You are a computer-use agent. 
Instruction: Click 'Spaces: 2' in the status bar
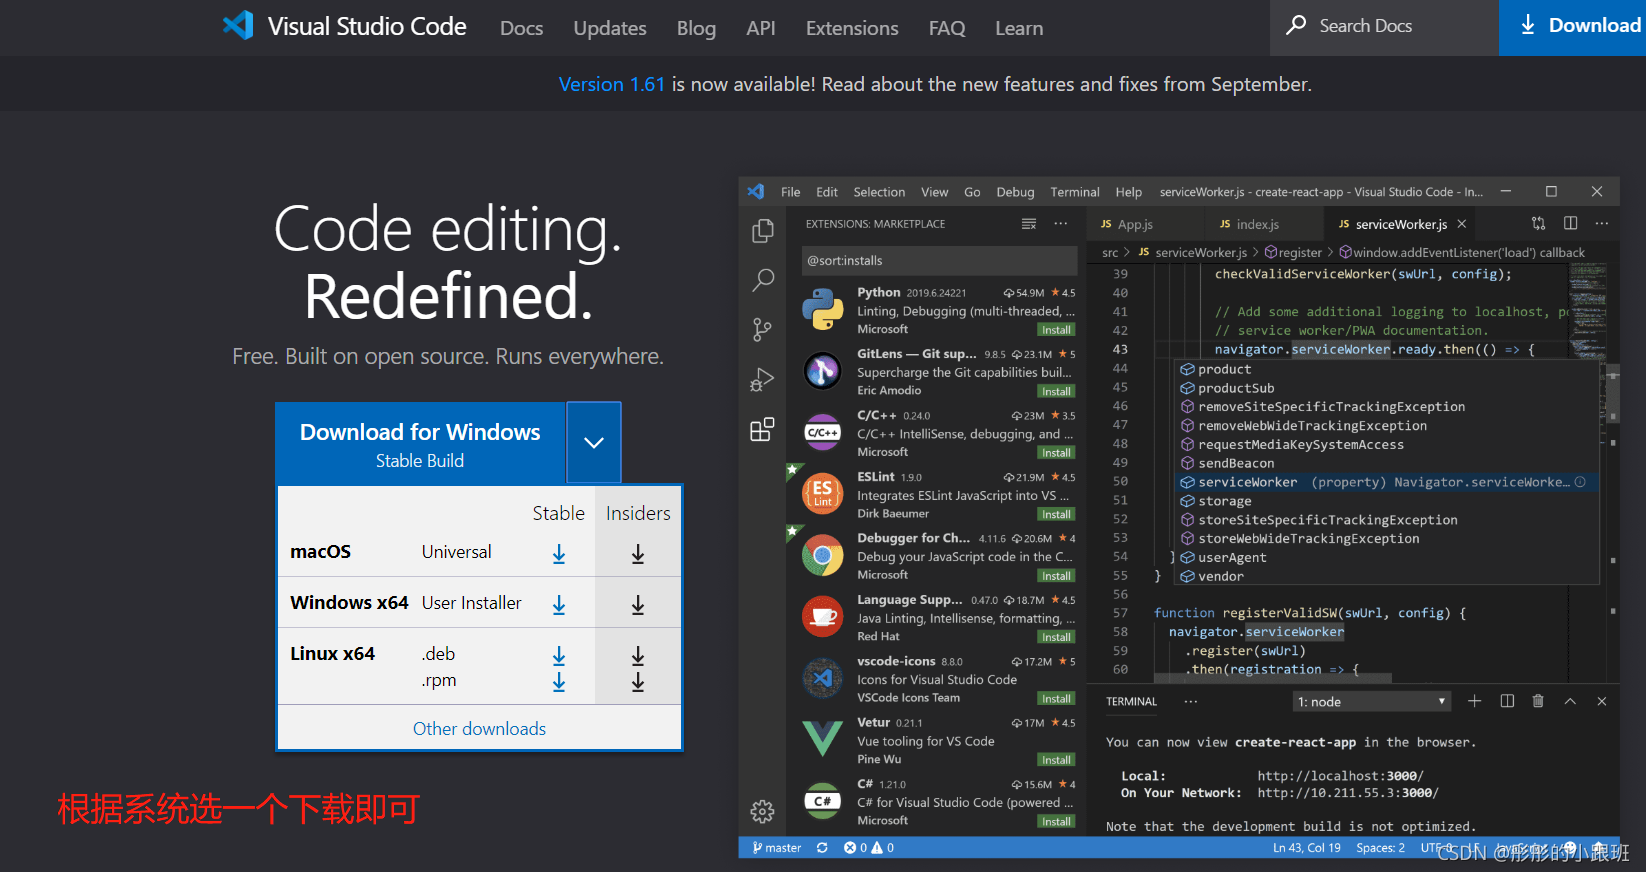(x=1380, y=848)
